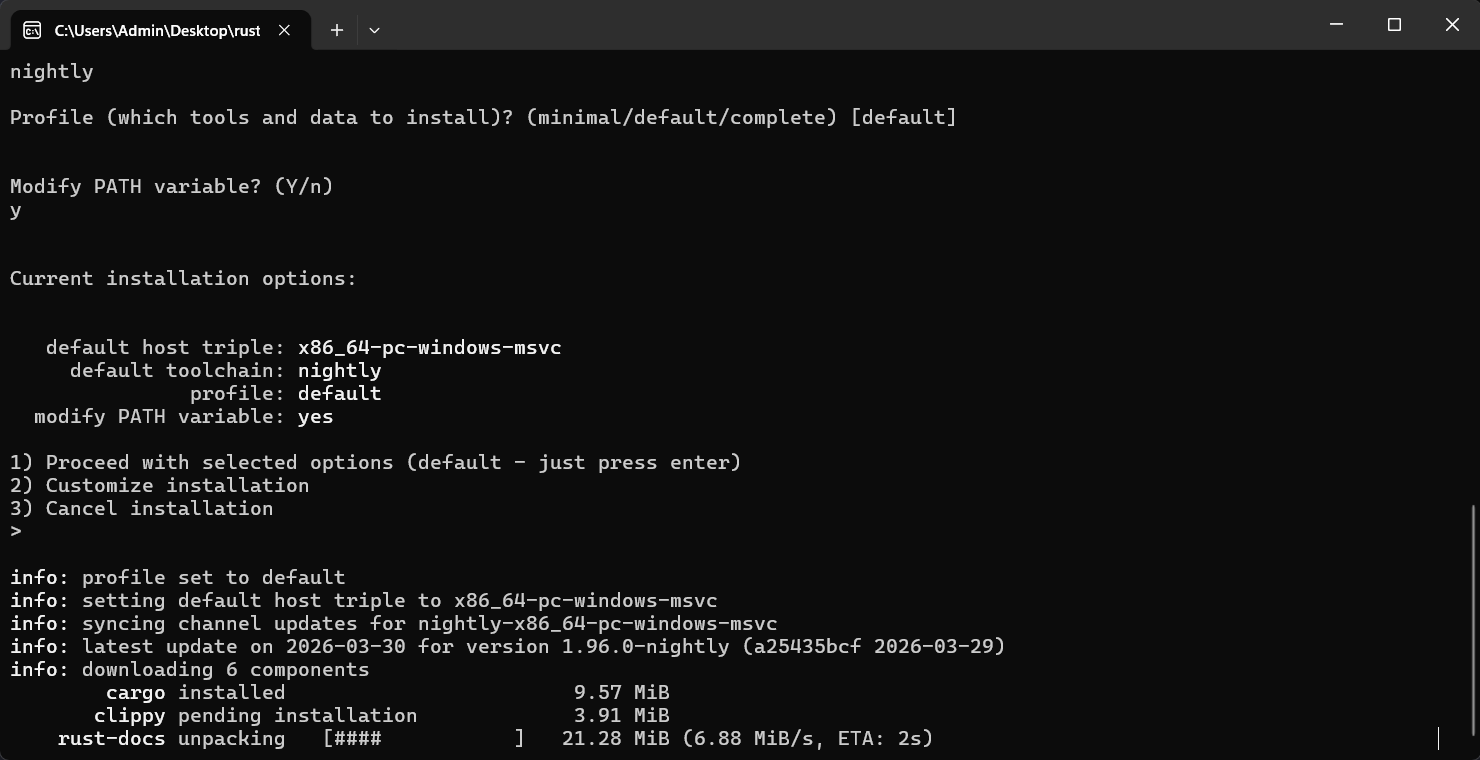Click the 'nightly' default toolchain value
Viewport: 1480px width, 760px height.
pos(339,371)
